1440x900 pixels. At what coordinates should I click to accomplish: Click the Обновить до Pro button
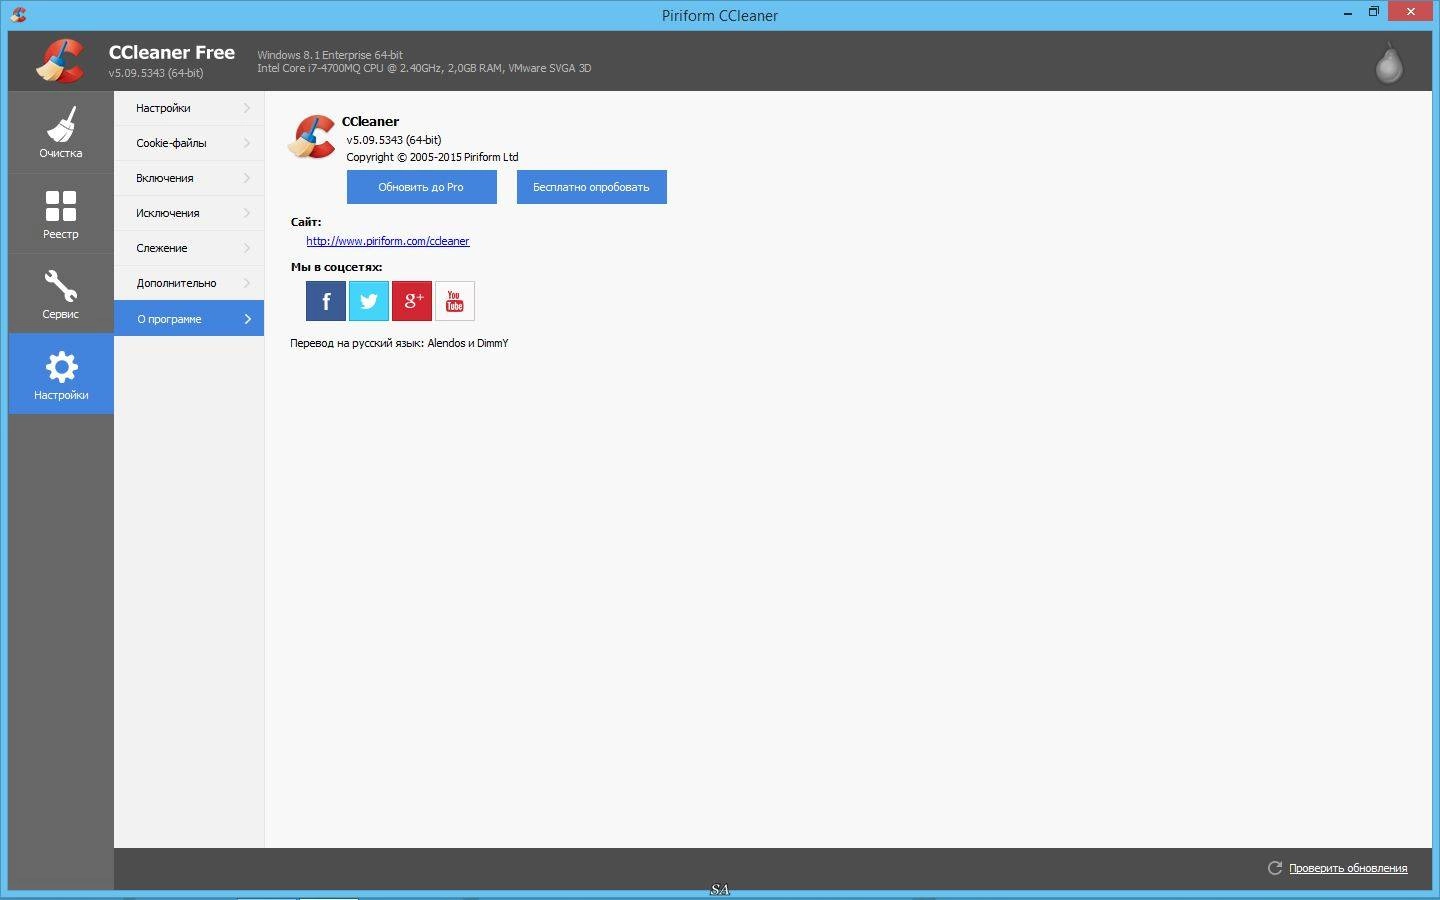(x=422, y=187)
